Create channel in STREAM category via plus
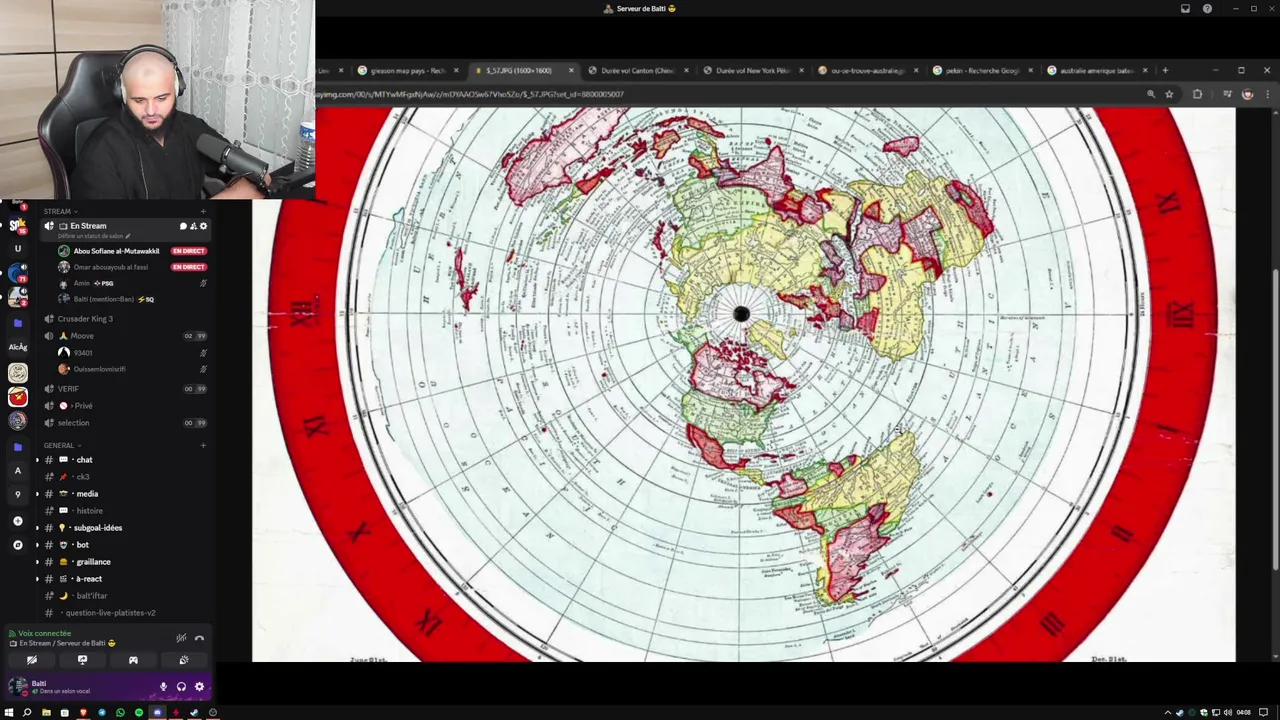The image size is (1280, 720). [x=203, y=211]
